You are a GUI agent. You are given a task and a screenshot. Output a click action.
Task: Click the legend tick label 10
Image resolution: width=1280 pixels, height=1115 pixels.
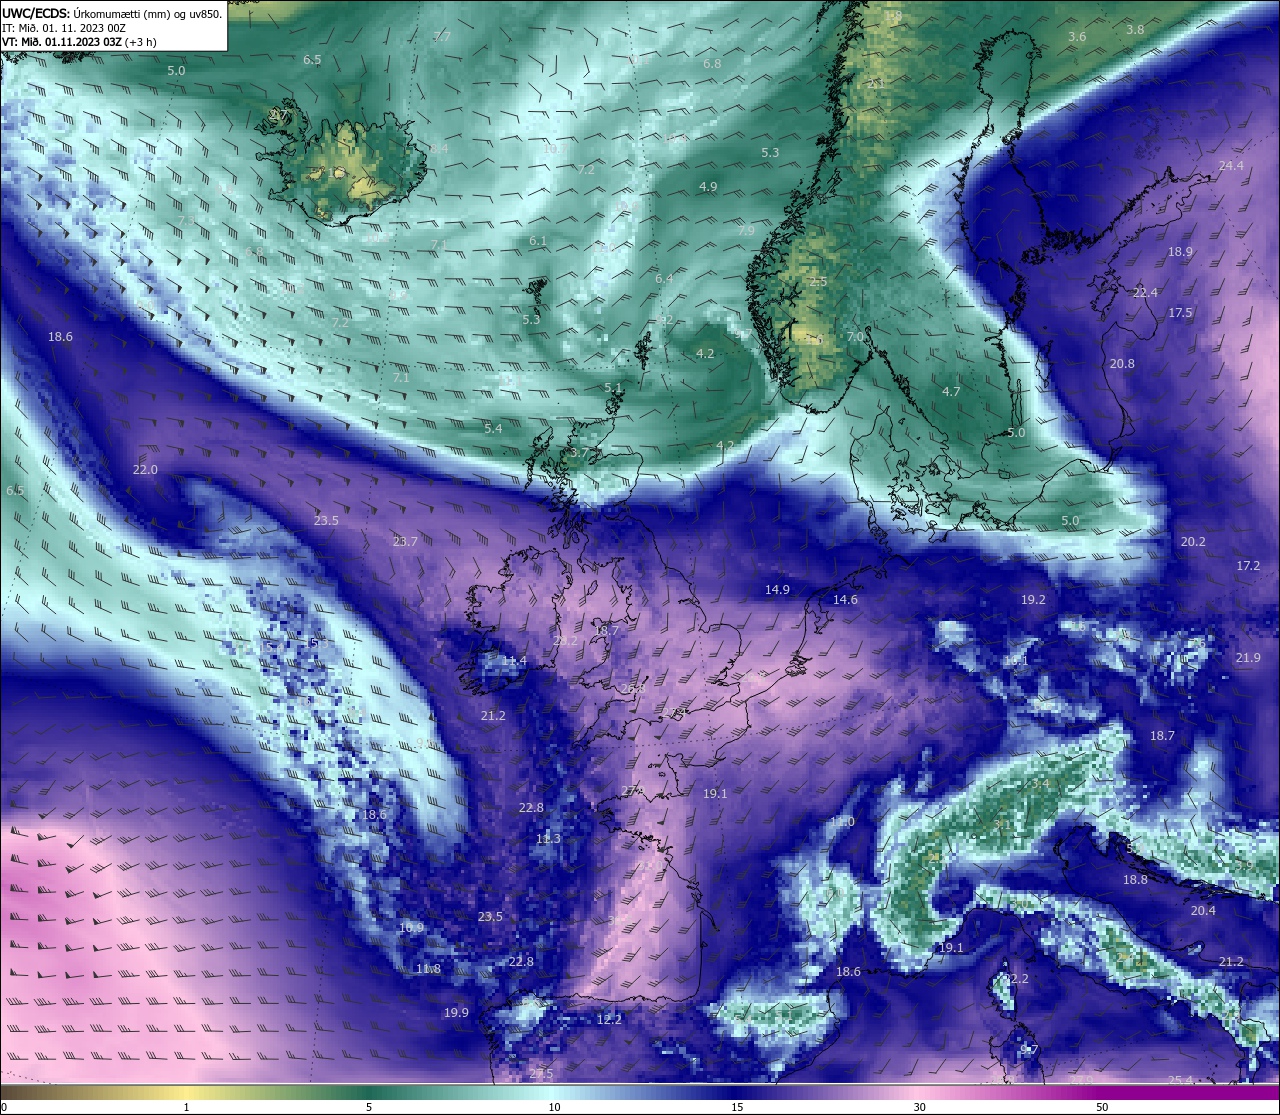click(x=553, y=1107)
